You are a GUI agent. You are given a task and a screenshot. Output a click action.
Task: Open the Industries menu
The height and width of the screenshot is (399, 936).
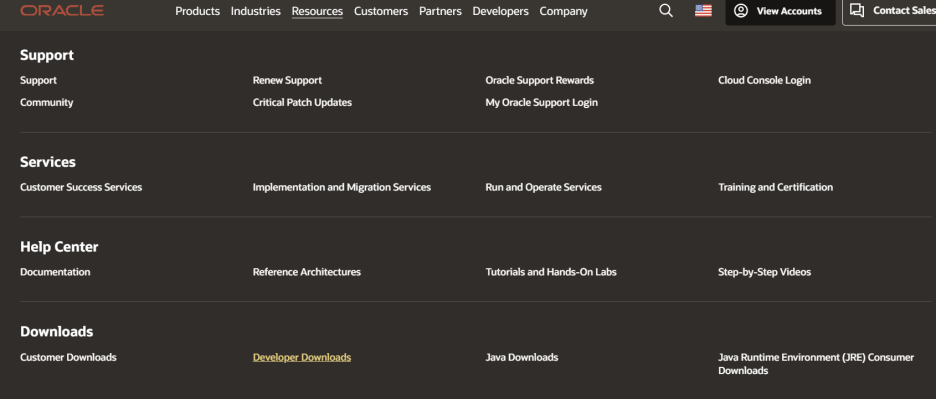tap(255, 11)
